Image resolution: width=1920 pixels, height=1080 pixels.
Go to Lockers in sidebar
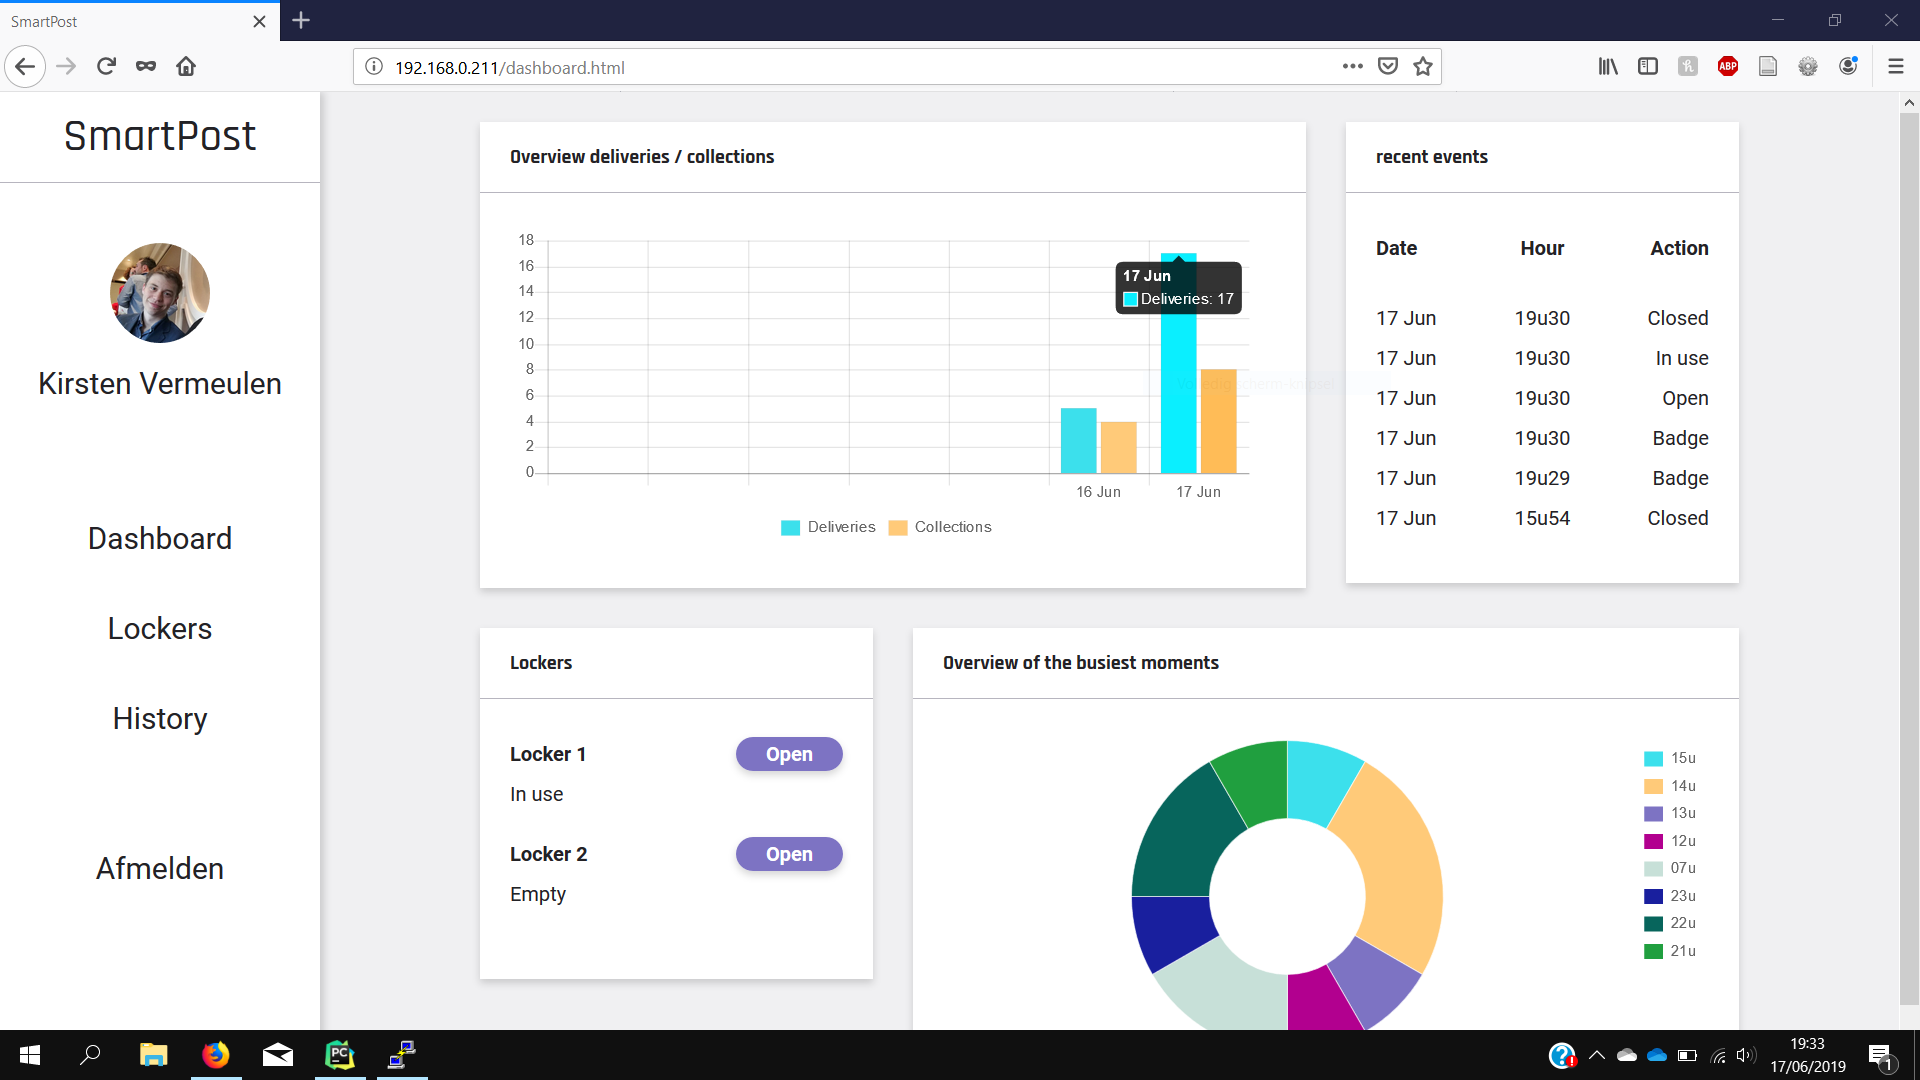pyautogui.click(x=160, y=629)
